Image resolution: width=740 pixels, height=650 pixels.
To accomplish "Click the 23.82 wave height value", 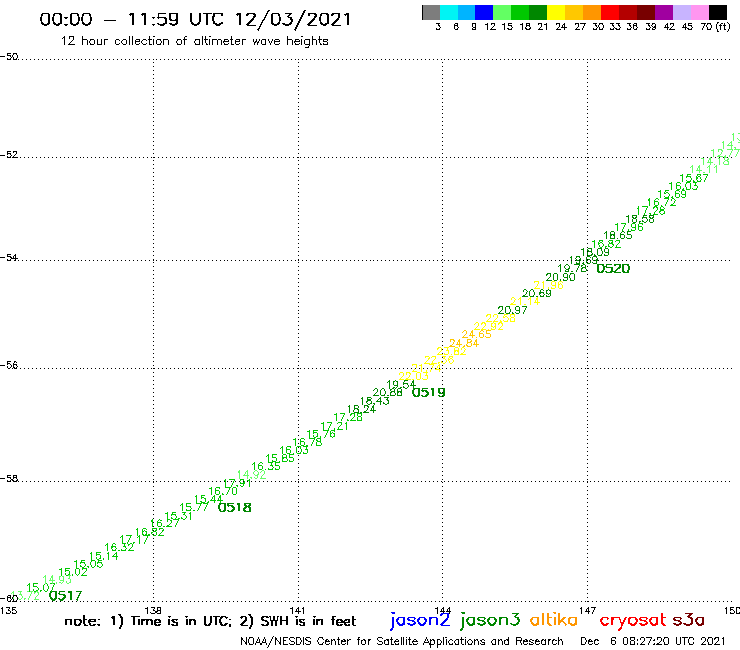I will 451,351.
